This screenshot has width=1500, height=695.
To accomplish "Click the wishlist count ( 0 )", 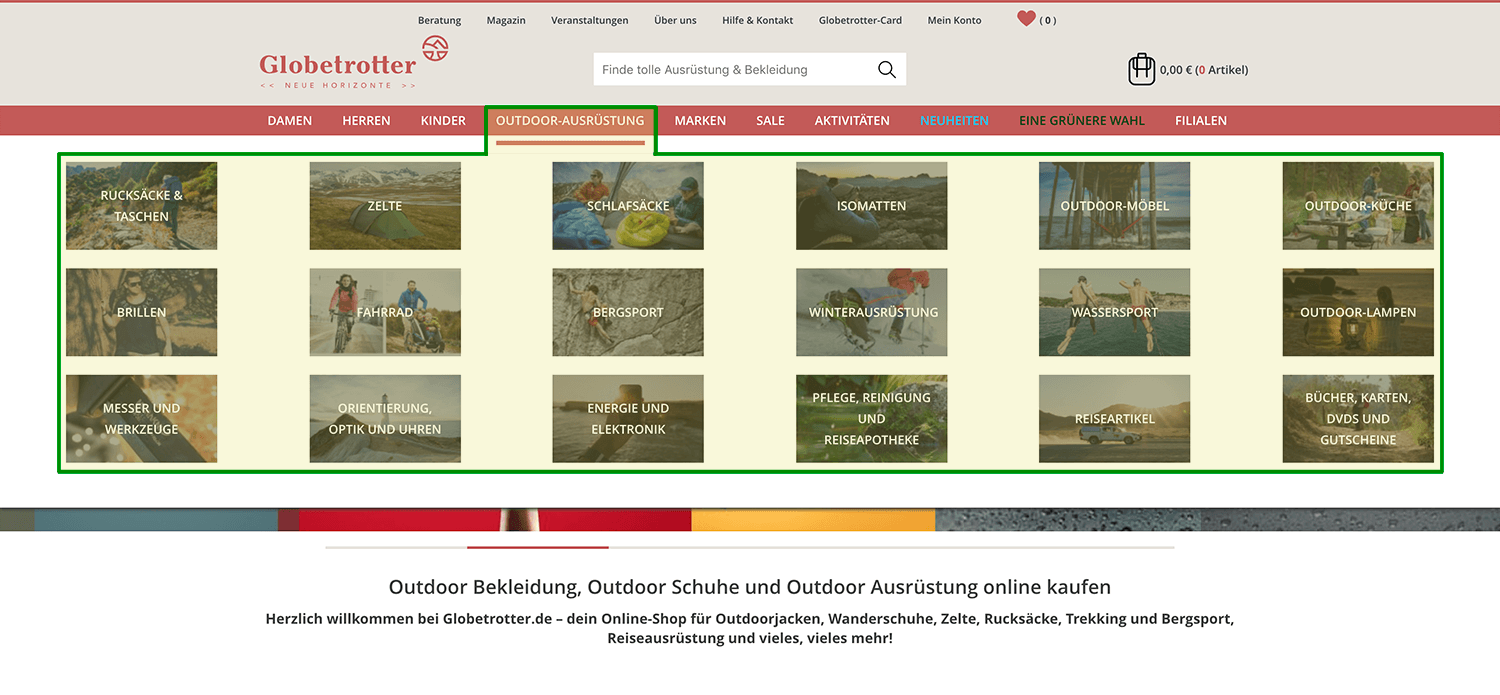I will point(1048,20).
